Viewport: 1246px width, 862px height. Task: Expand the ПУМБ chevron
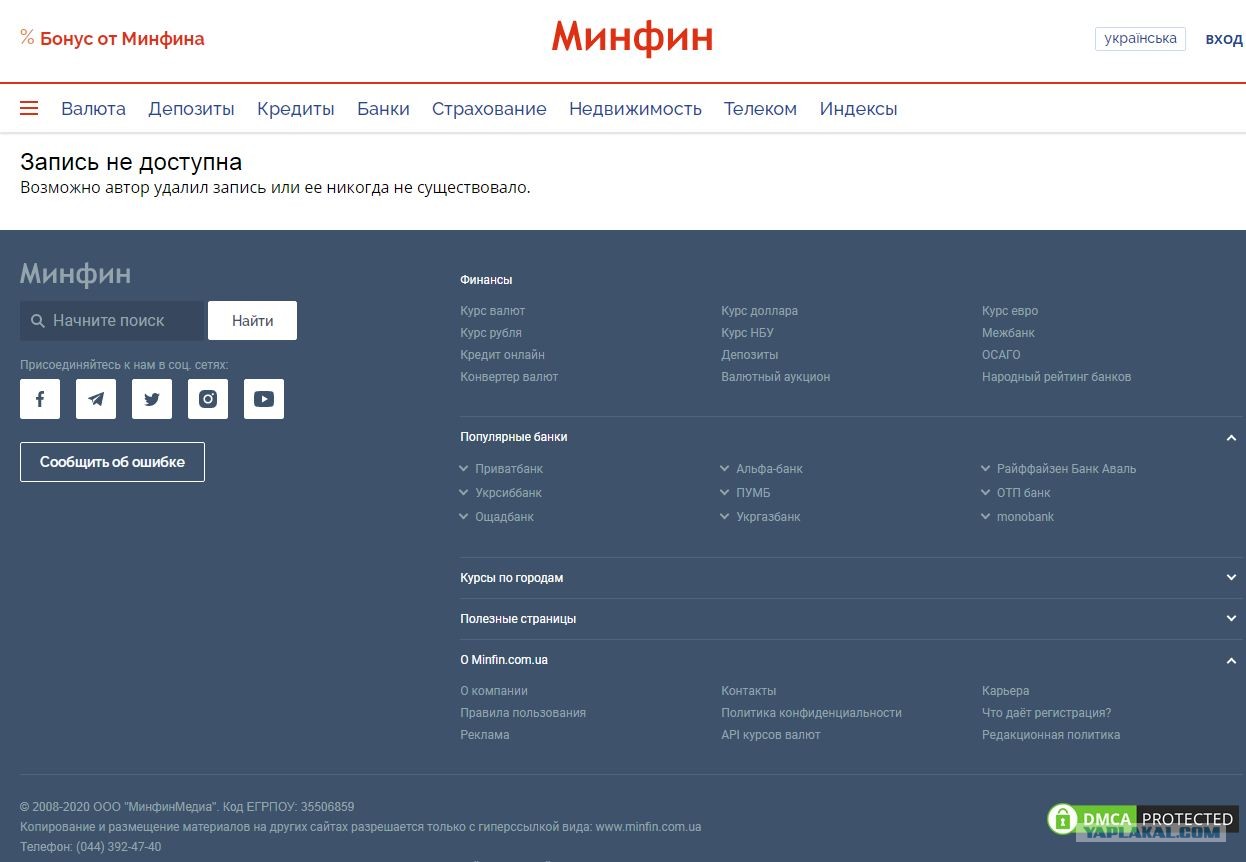click(725, 492)
